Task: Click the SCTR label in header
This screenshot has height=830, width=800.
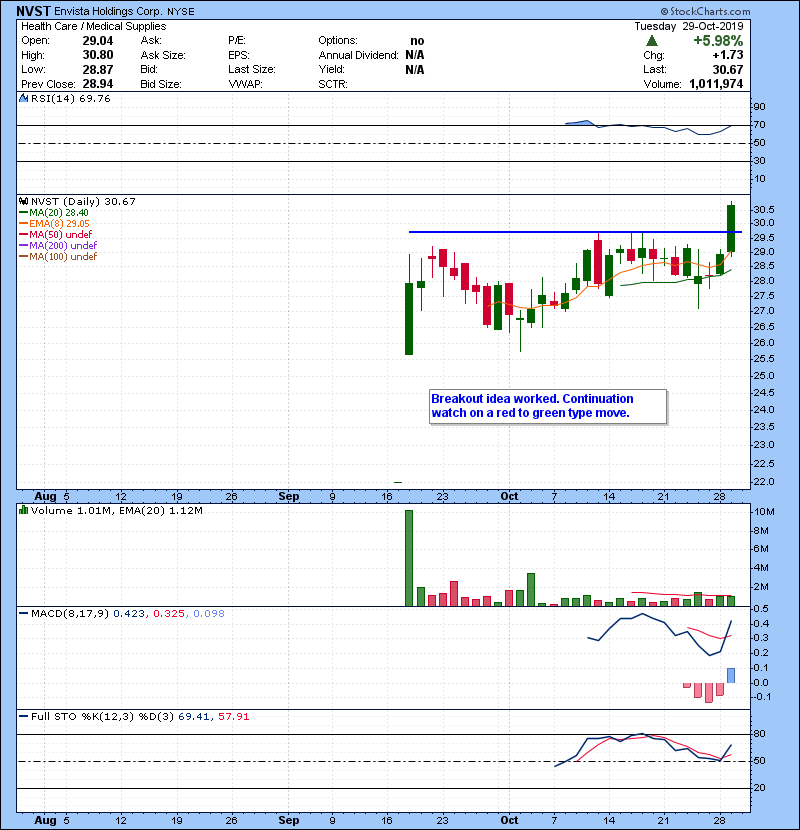Action: 333,84
